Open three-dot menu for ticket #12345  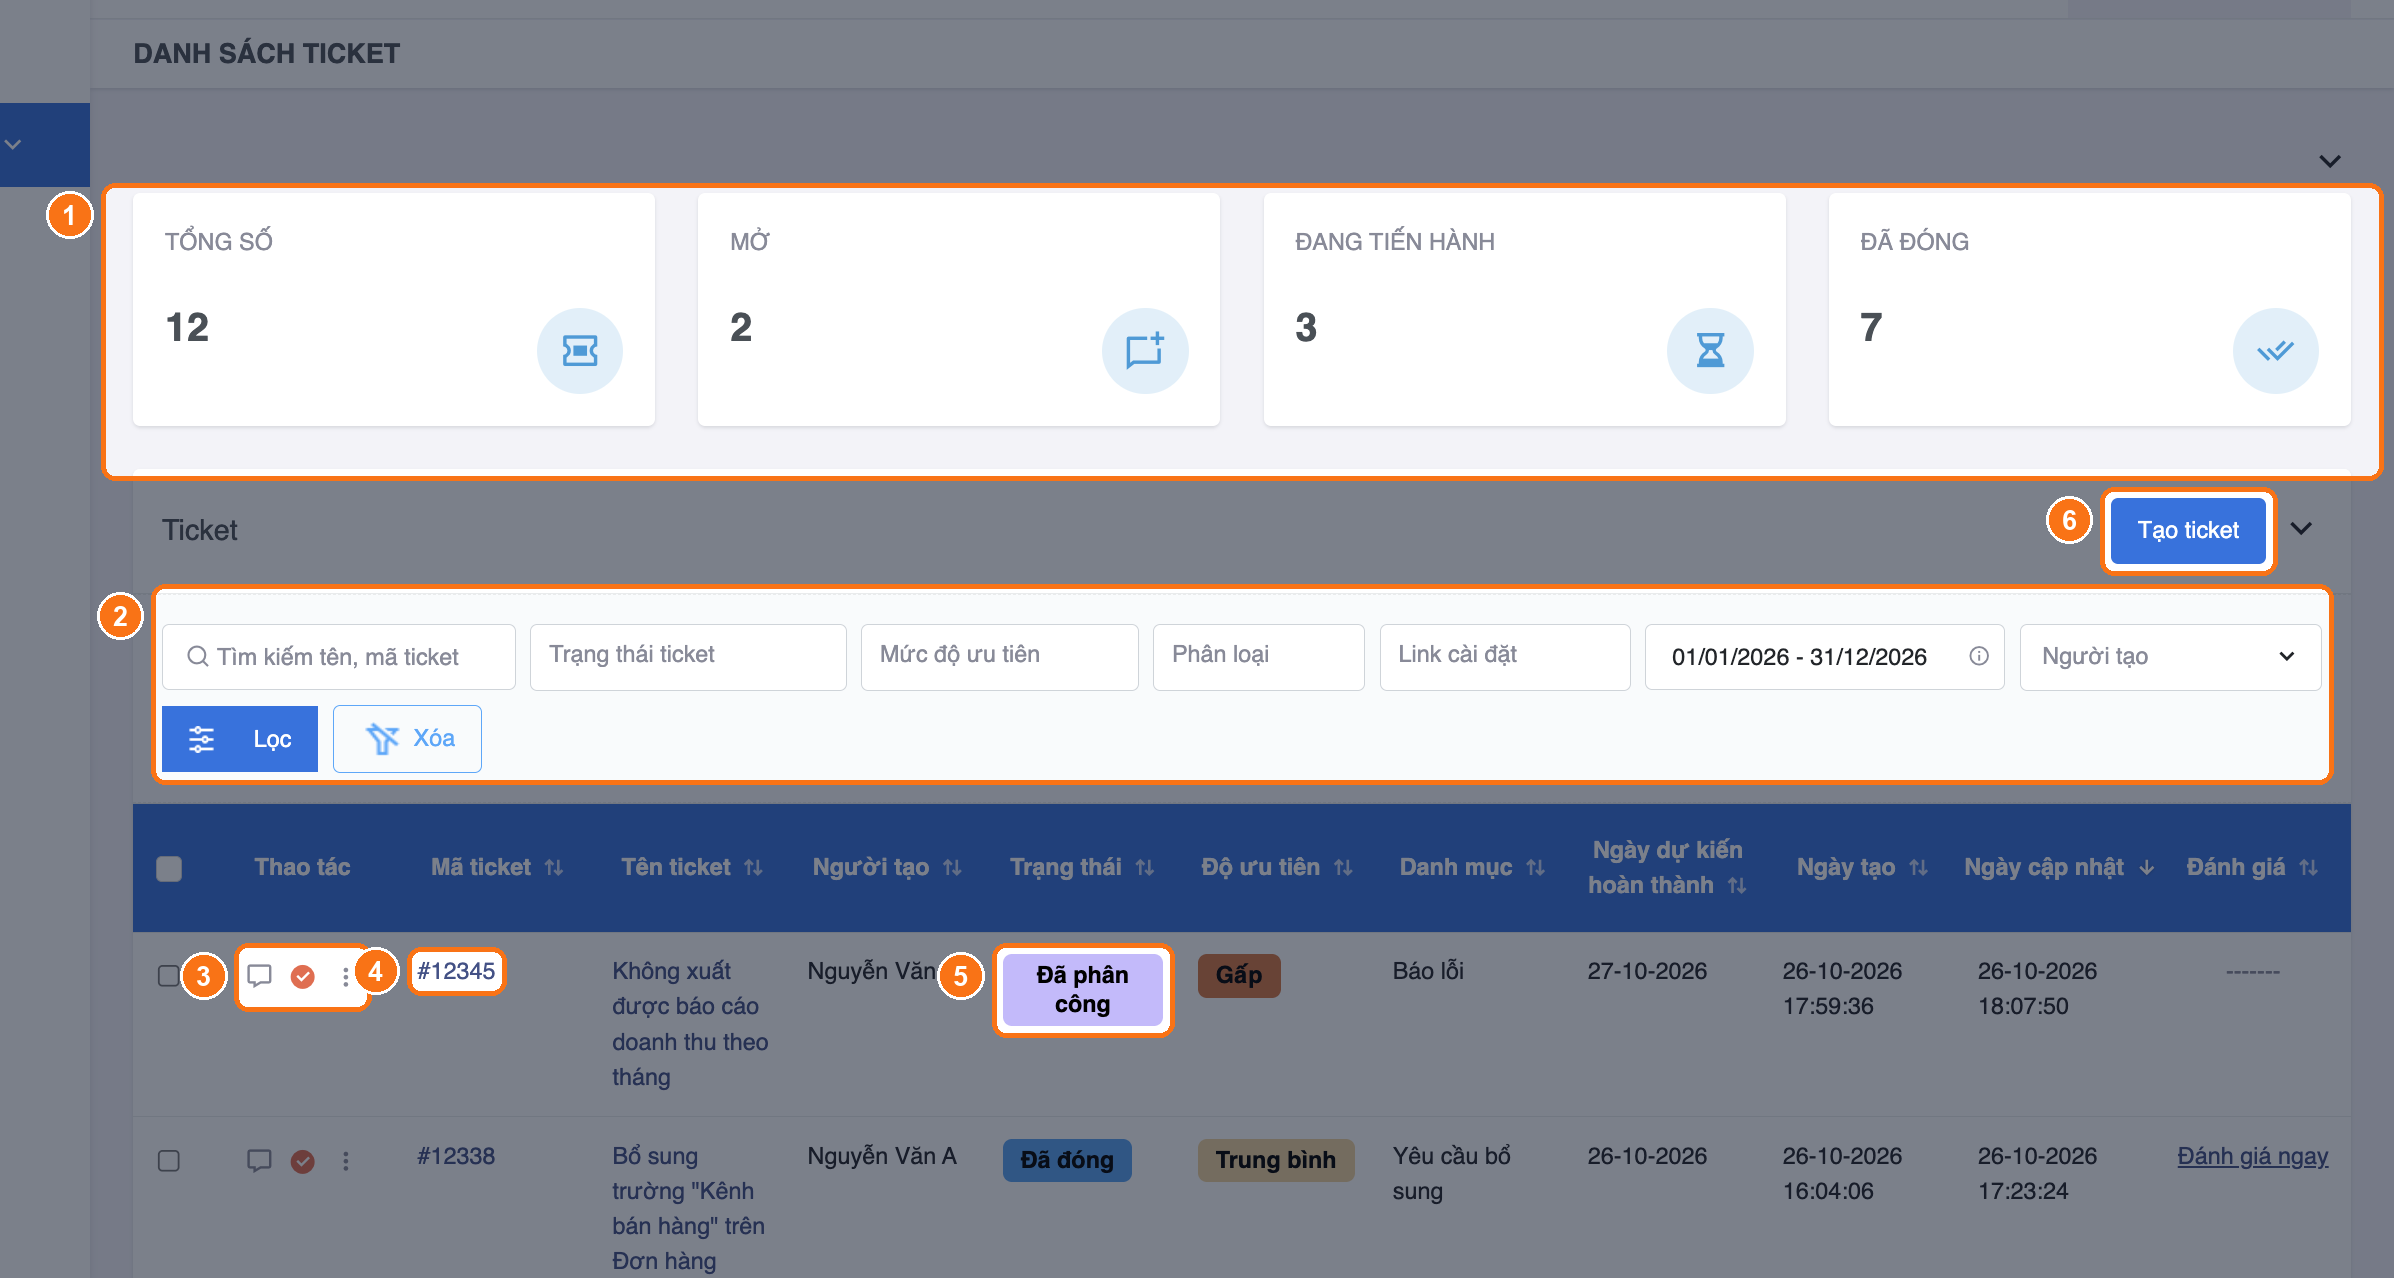tap(346, 976)
